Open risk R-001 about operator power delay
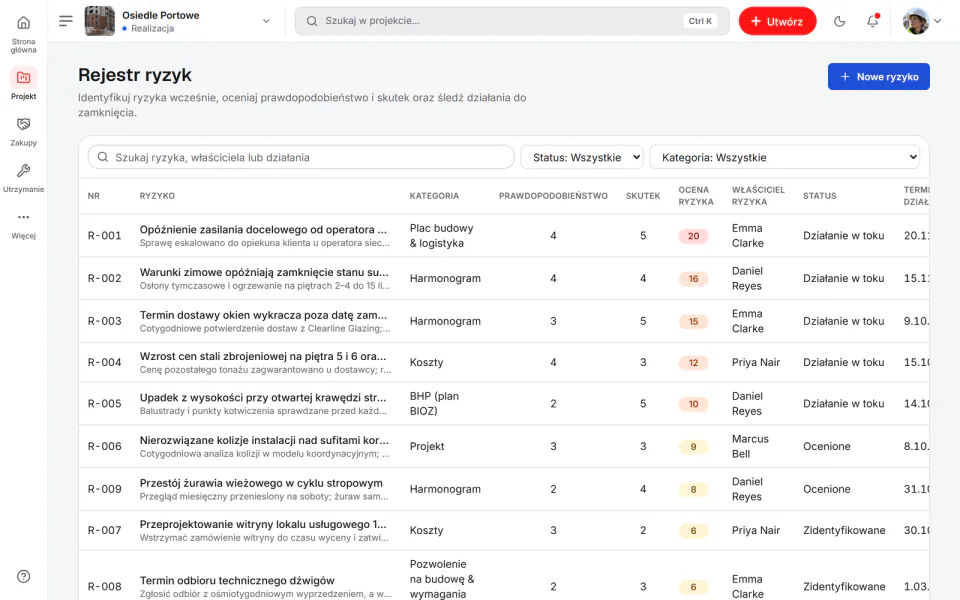Screen dimensions: 960x600 [263, 230]
